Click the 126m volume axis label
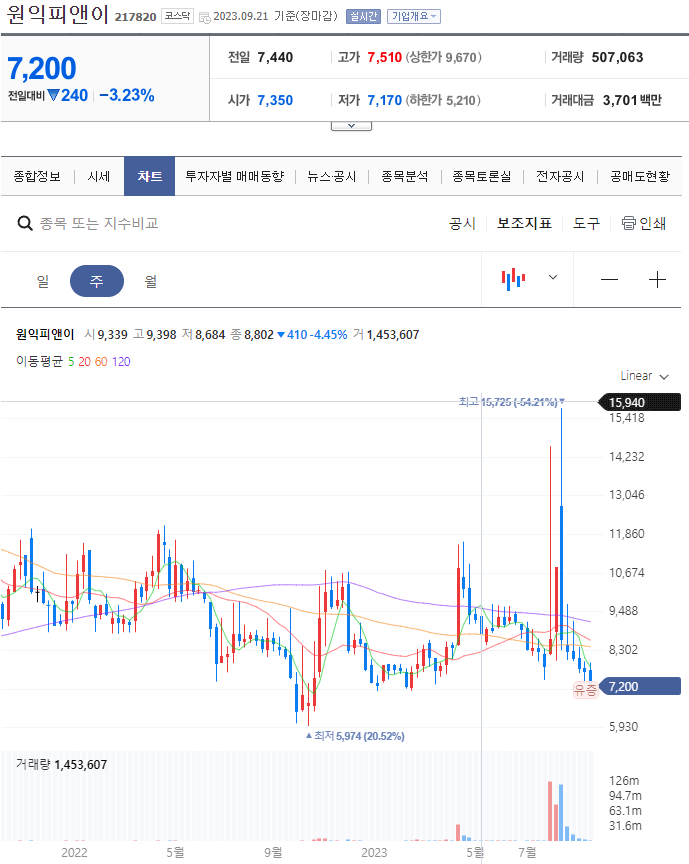This screenshot has width=689, height=864. 624,781
